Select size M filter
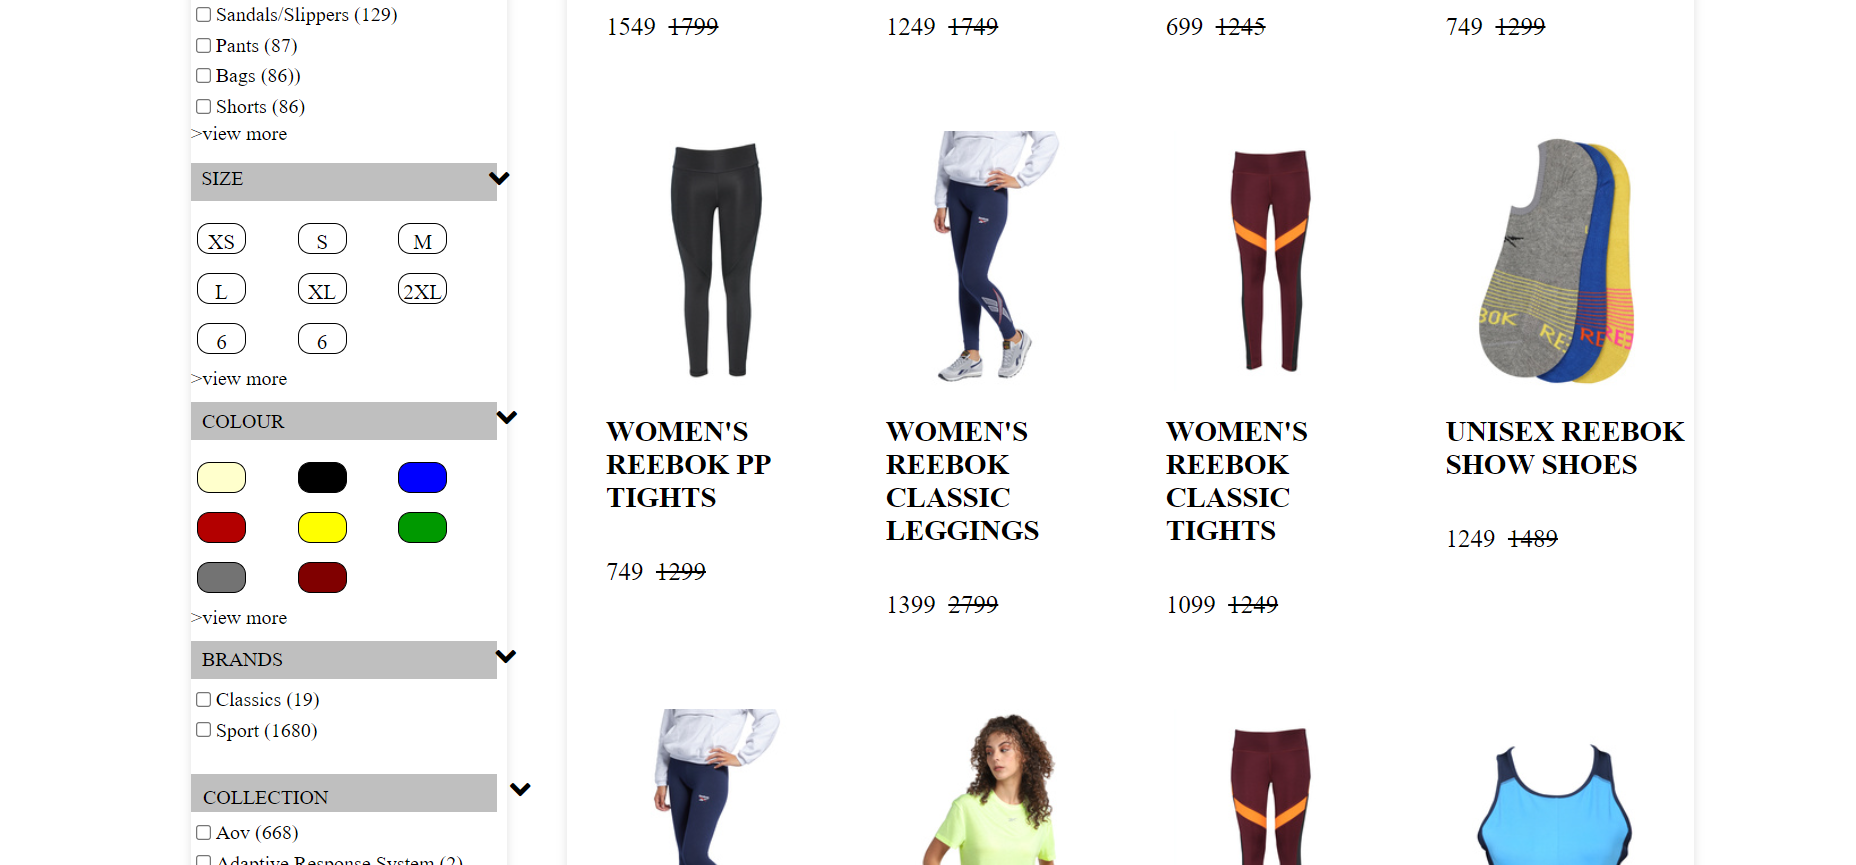This screenshot has width=1856, height=865. [422, 239]
